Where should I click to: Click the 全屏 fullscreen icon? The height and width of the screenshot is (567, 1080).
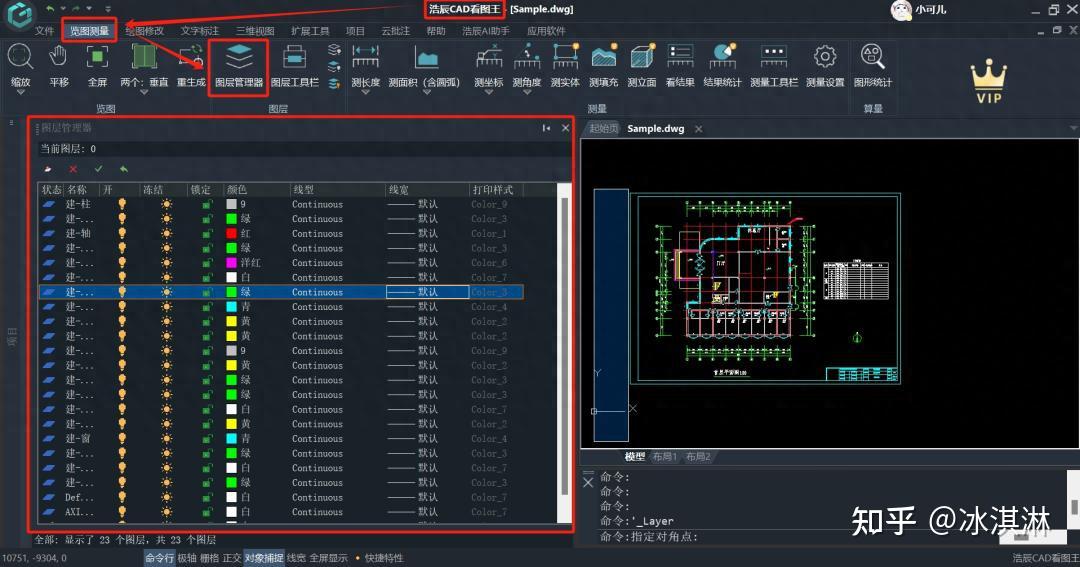point(97,56)
